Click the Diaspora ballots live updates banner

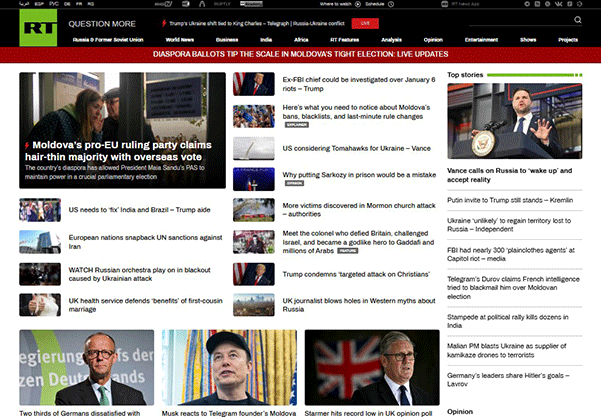300,56
